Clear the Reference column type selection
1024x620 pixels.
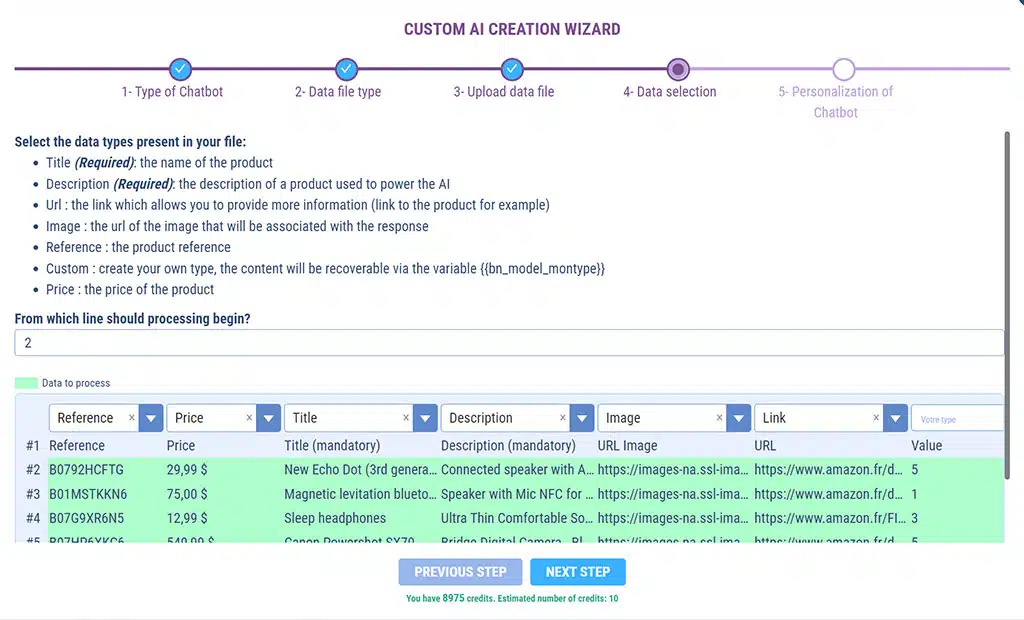pos(132,418)
